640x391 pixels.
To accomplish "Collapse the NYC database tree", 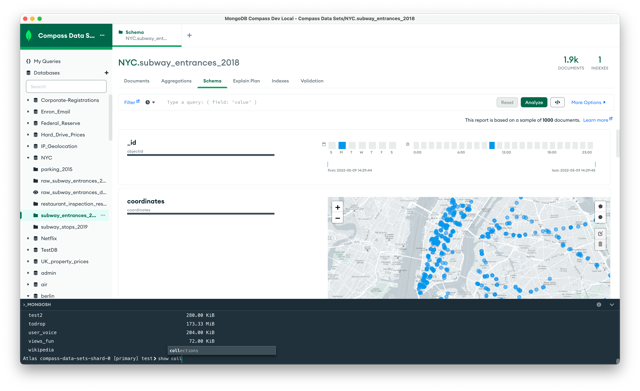I will pos(28,158).
